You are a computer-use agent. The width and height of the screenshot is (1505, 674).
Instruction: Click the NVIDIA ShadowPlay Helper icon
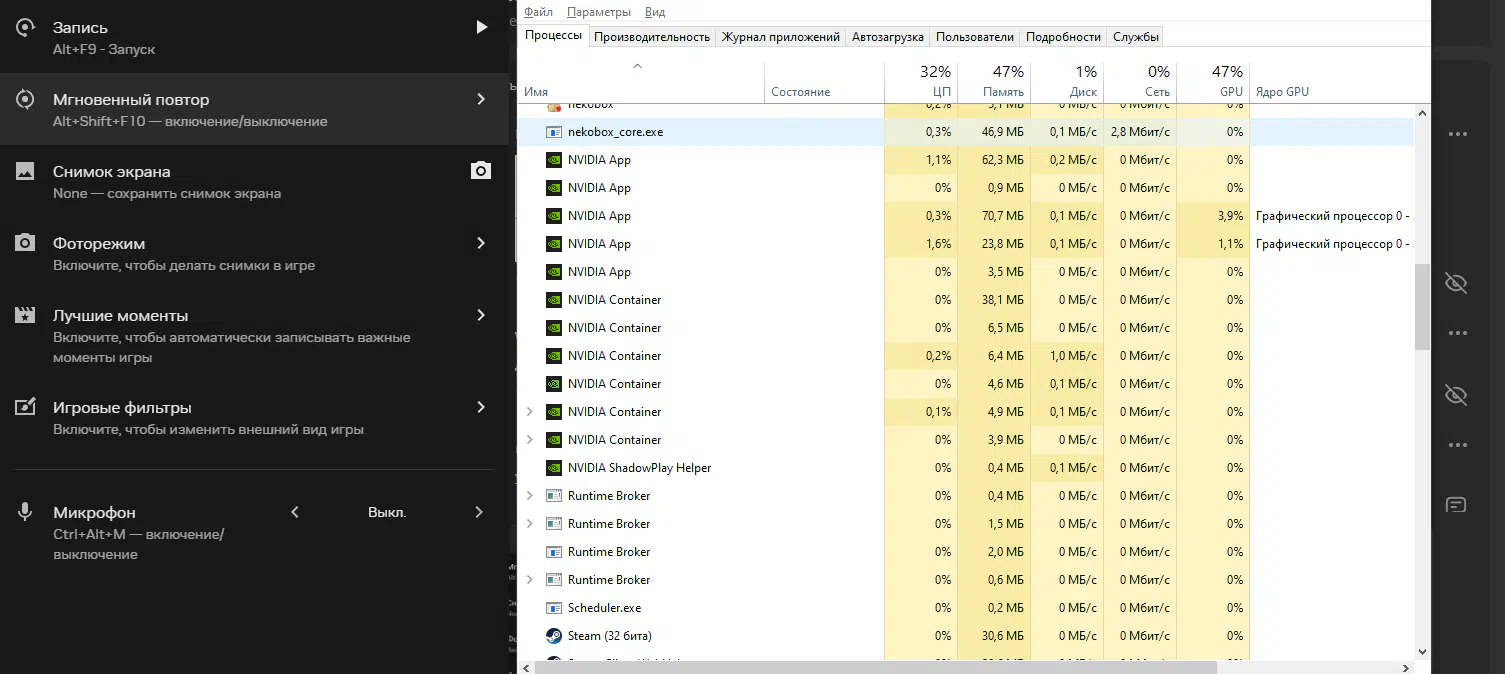pos(554,468)
